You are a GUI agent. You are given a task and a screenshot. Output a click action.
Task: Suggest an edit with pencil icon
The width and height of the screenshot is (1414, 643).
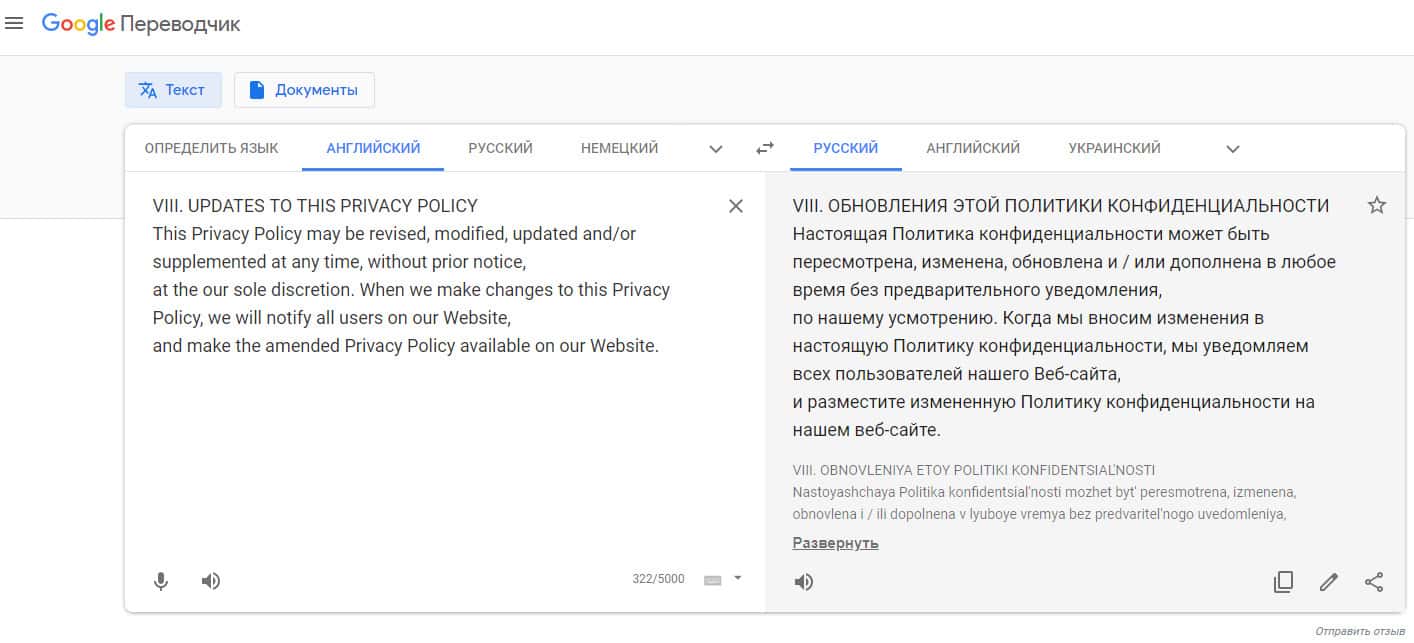tap(1329, 582)
